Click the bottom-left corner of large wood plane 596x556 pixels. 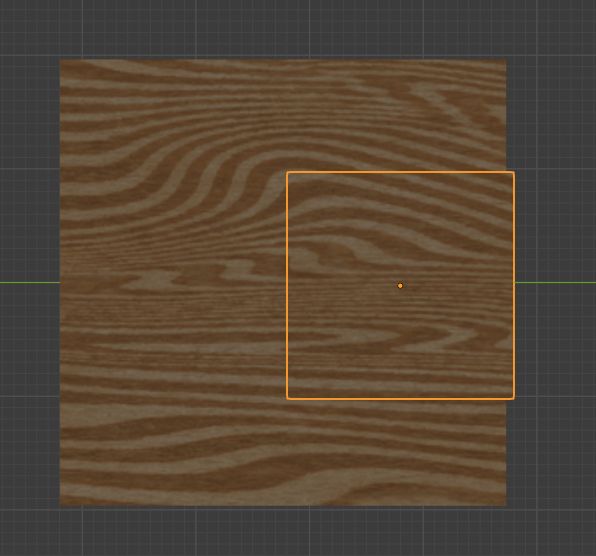(61, 506)
